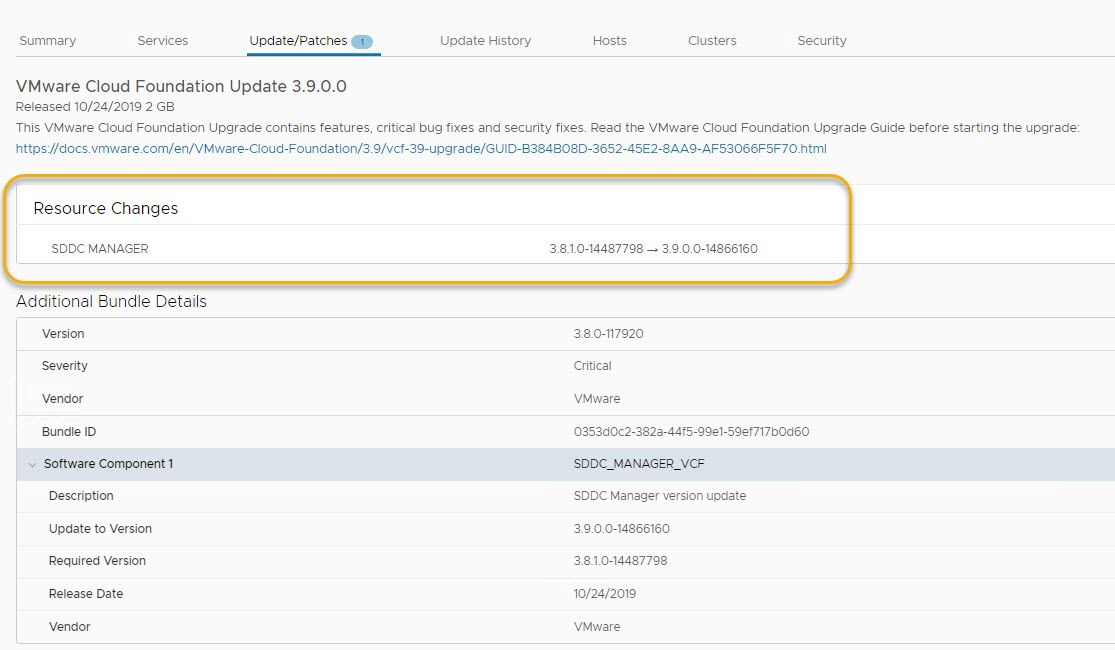View the Clusters tab

click(x=712, y=41)
